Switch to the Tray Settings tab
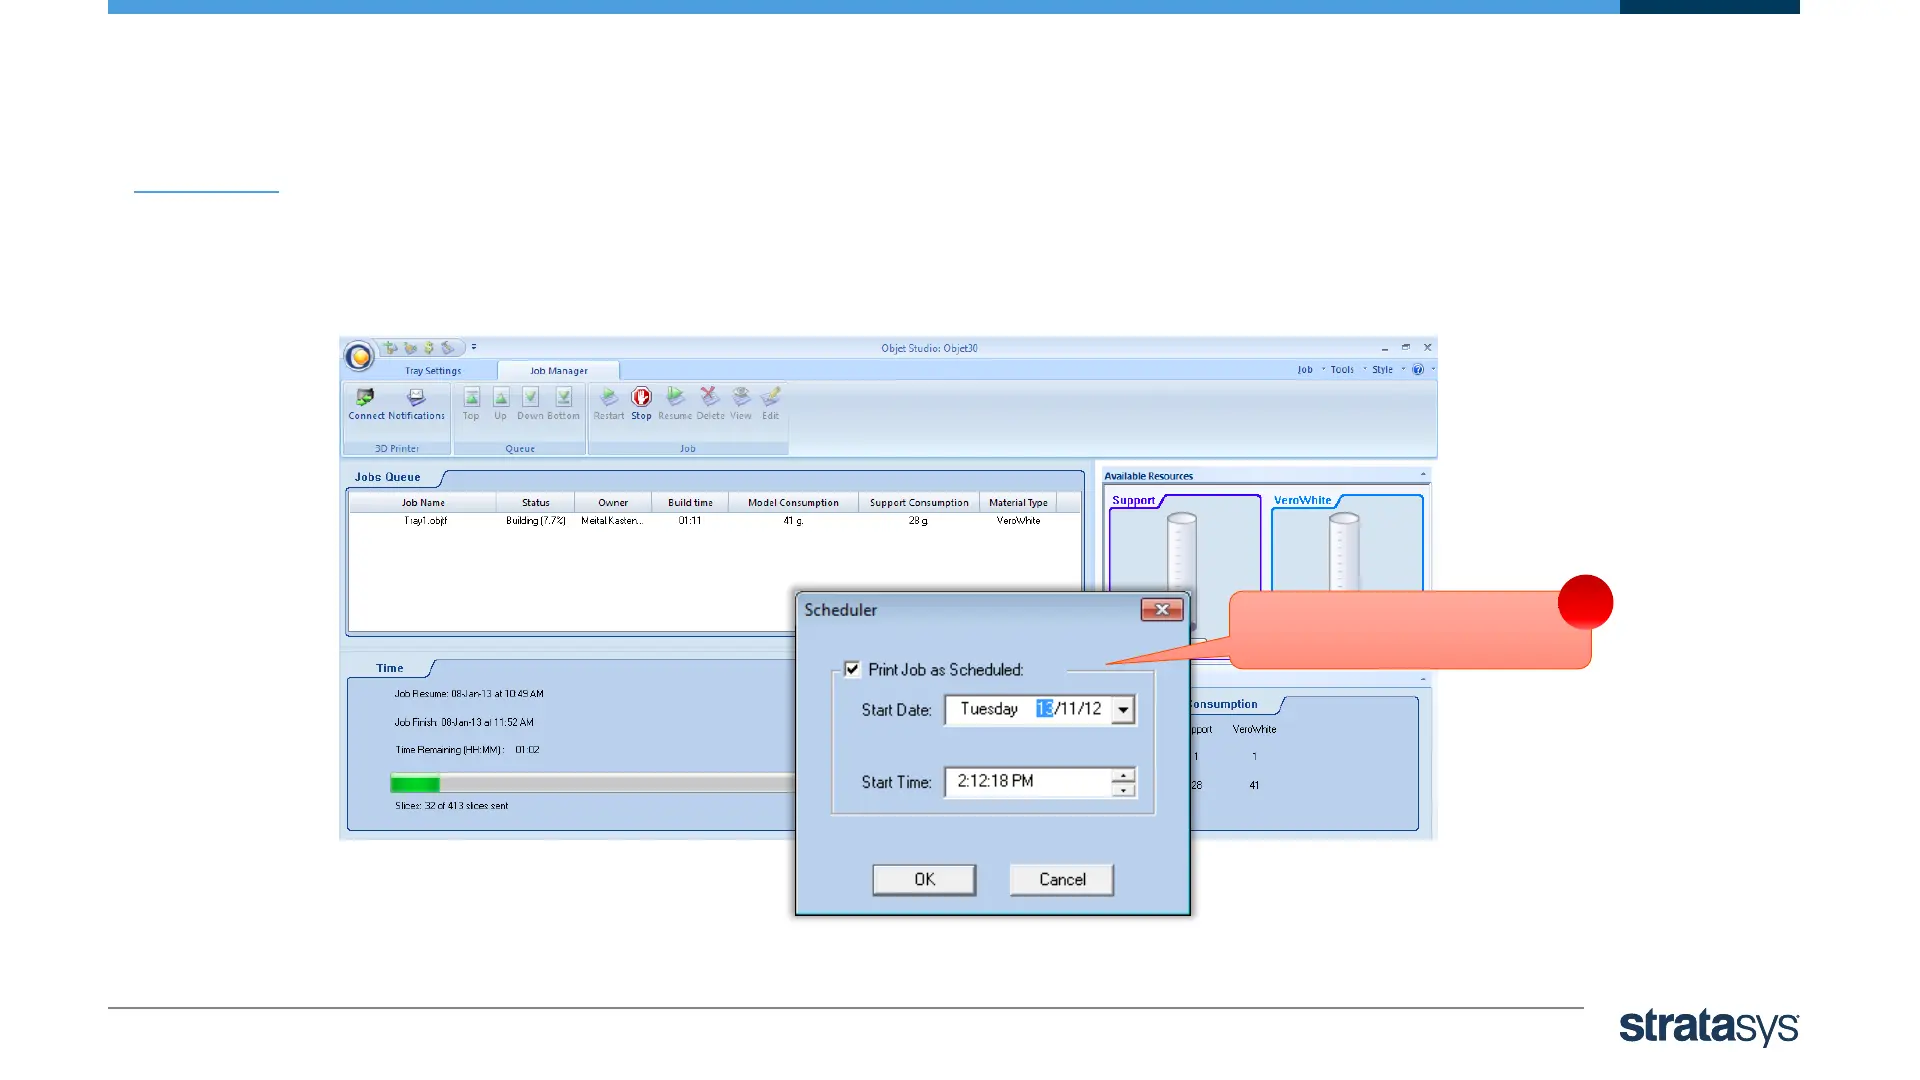1920x1080 pixels. [433, 371]
